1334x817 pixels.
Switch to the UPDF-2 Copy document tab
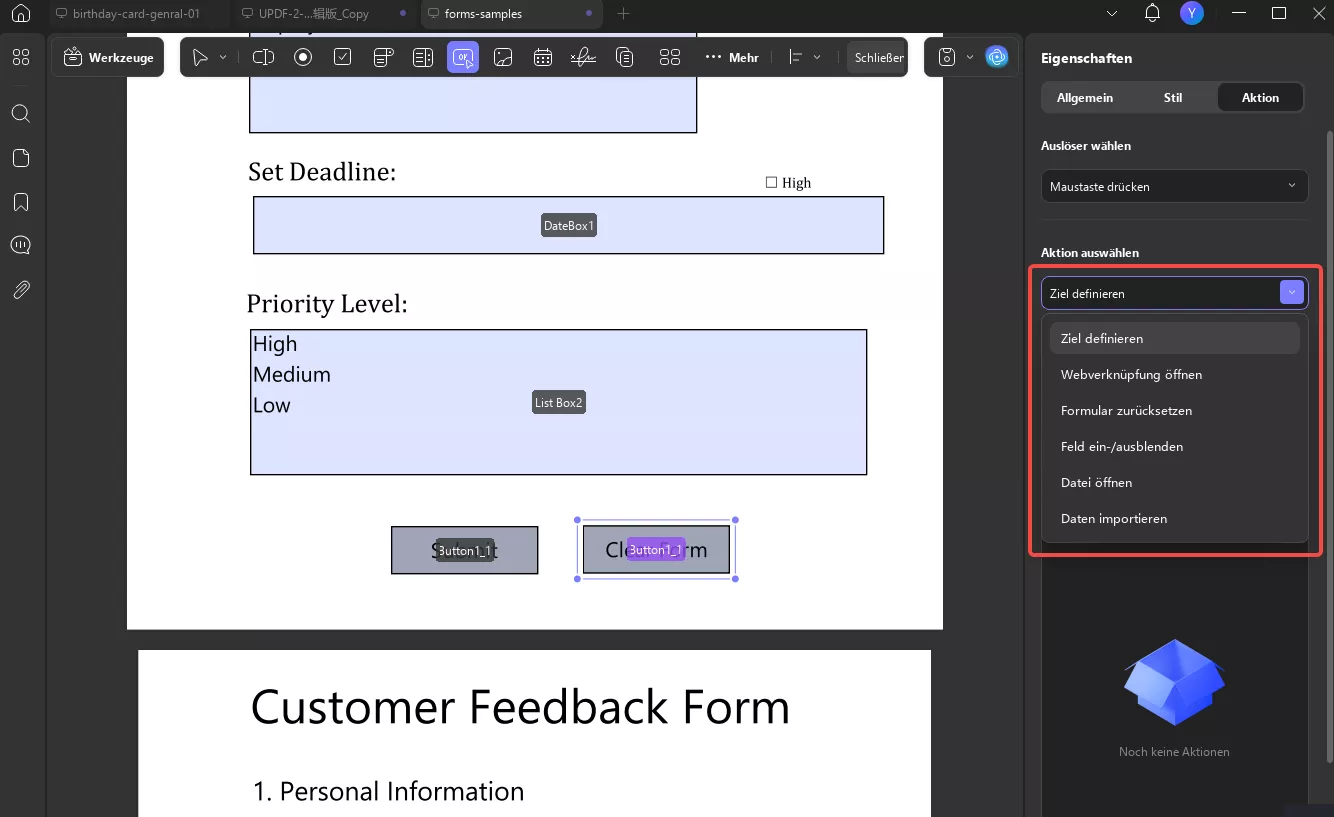click(x=324, y=14)
